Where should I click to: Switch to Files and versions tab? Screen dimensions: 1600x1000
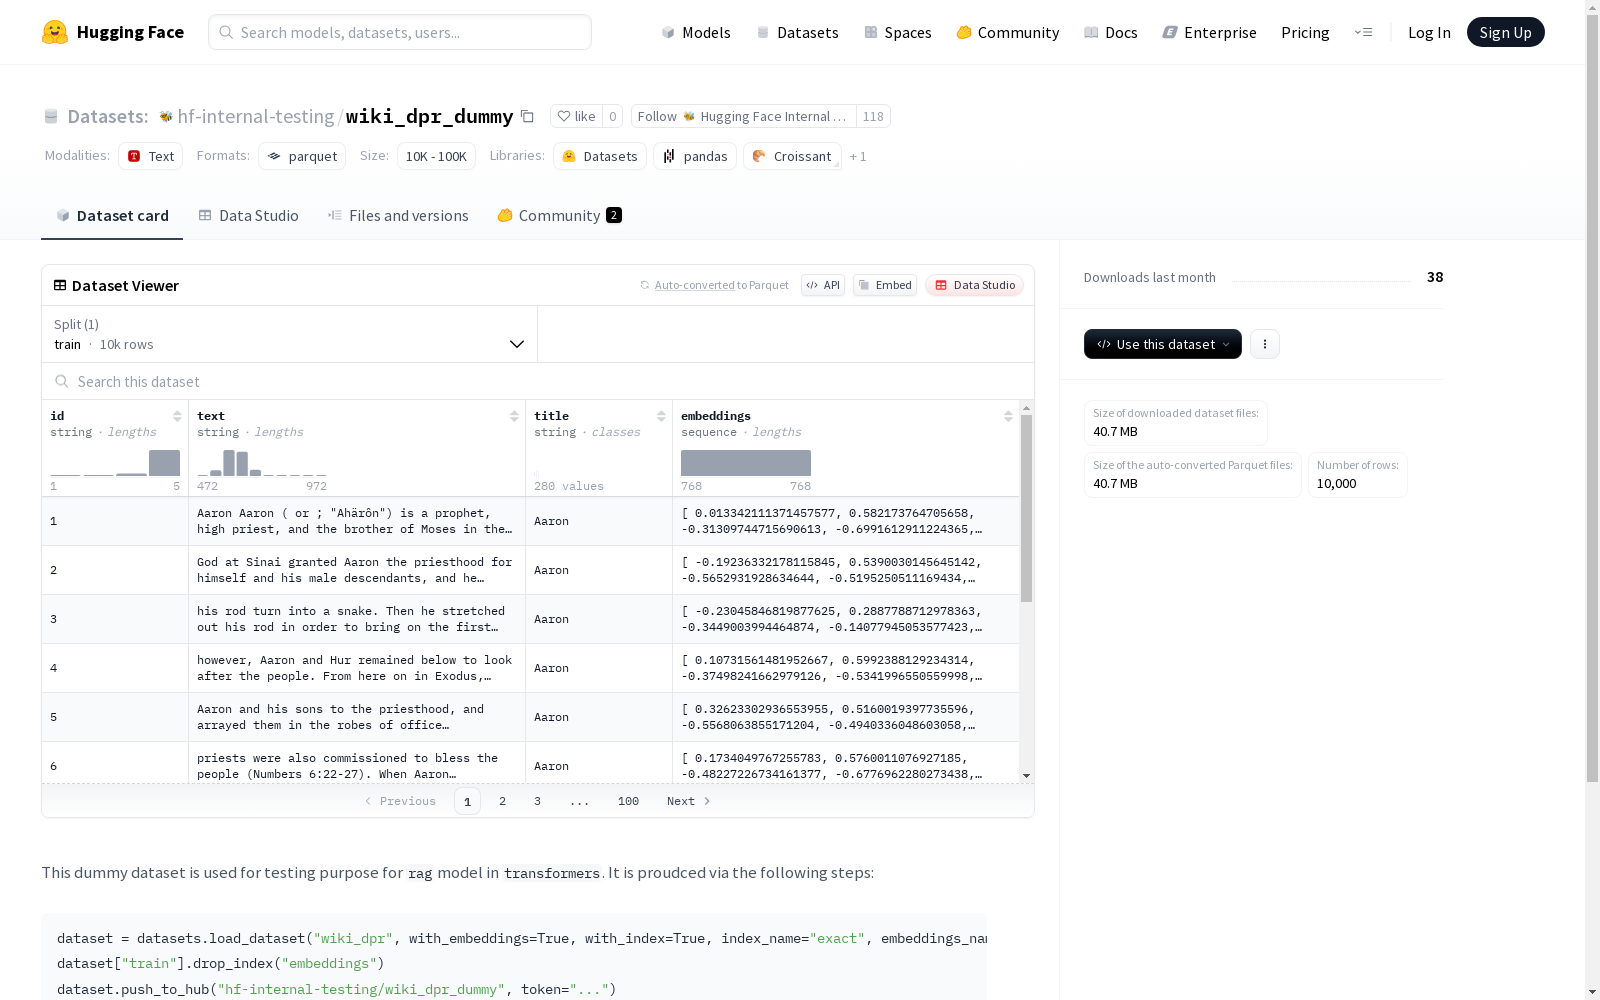398,215
